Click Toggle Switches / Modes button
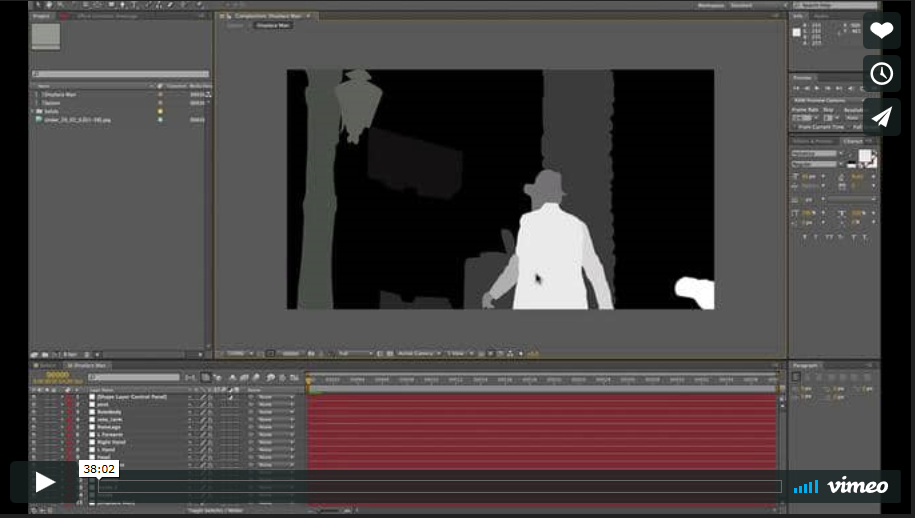 215,510
